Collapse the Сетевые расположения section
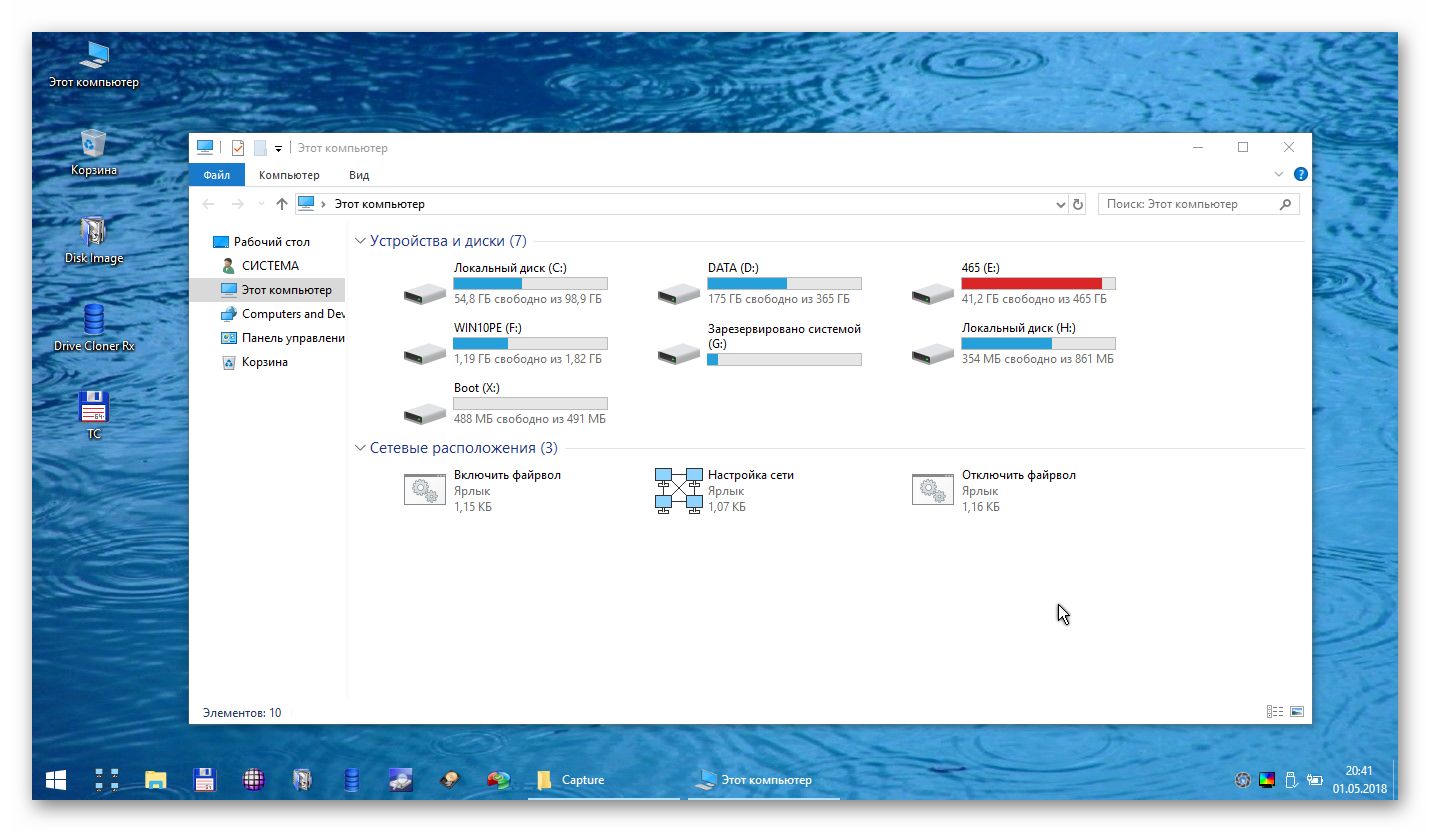The image size is (1430, 832). (x=360, y=448)
